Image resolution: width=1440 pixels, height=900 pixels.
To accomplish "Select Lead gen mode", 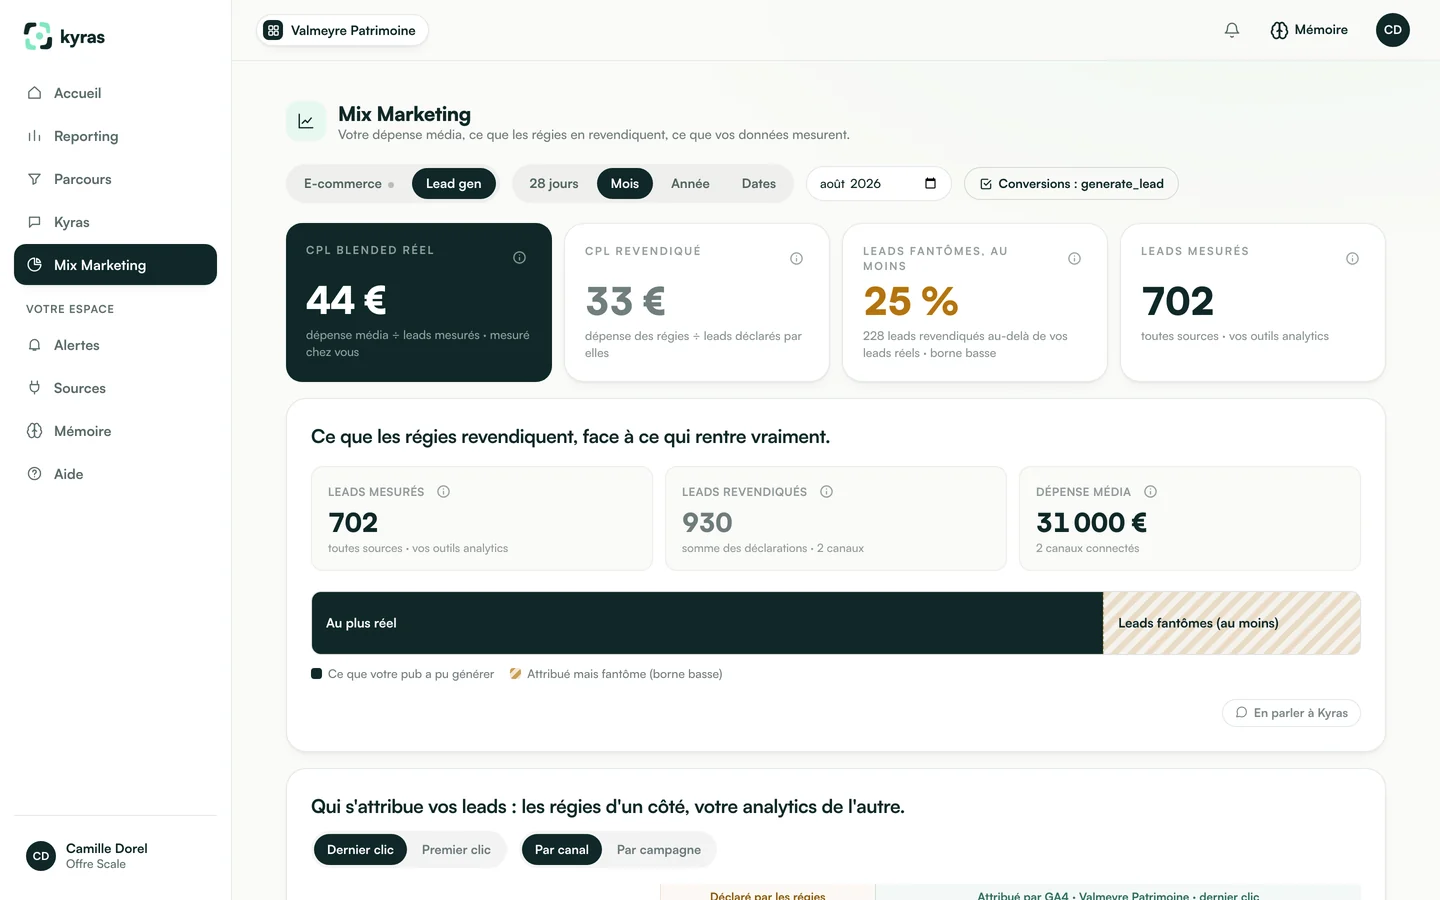I will click(453, 184).
